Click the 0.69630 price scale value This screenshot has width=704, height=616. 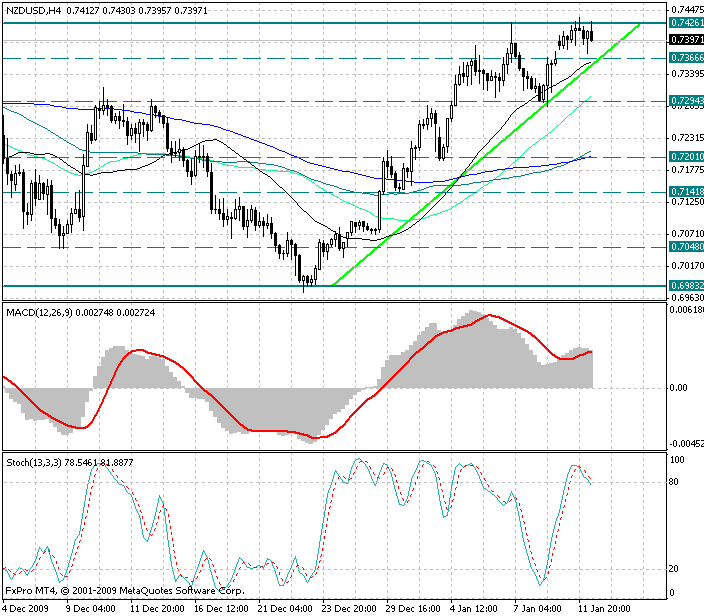tap(687, 297)
